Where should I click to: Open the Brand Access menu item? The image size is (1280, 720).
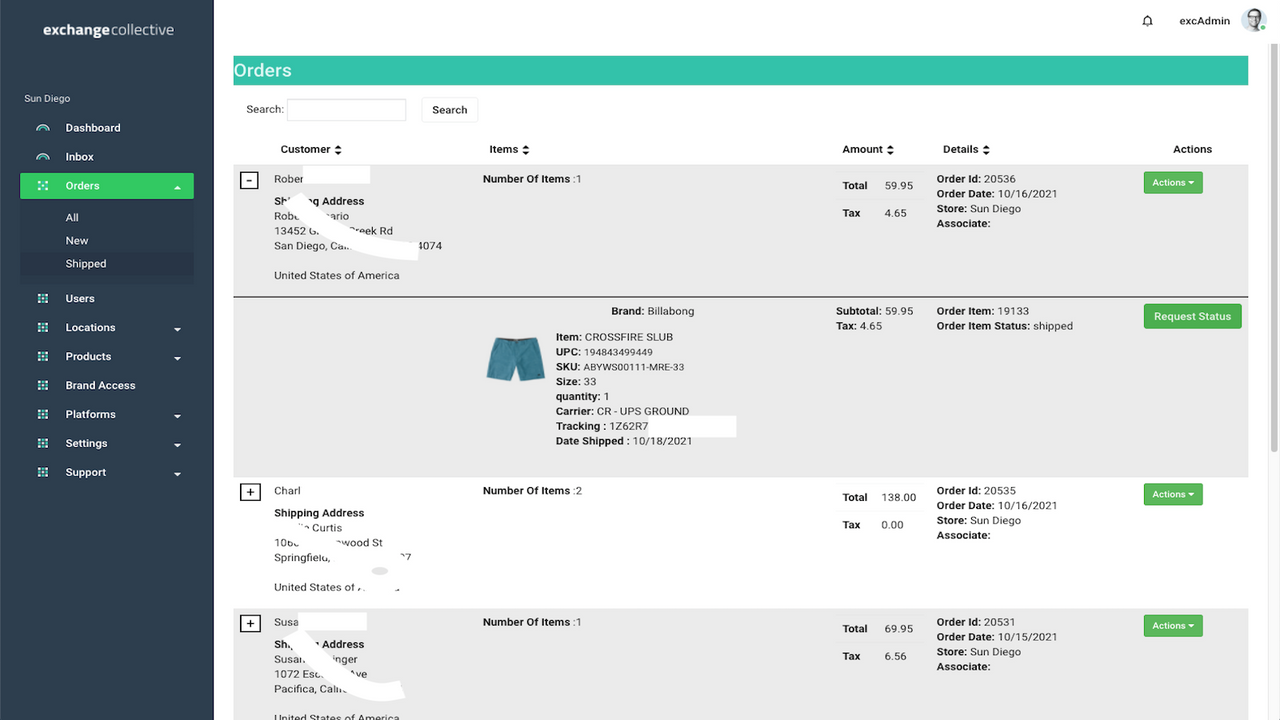(100, 386)
